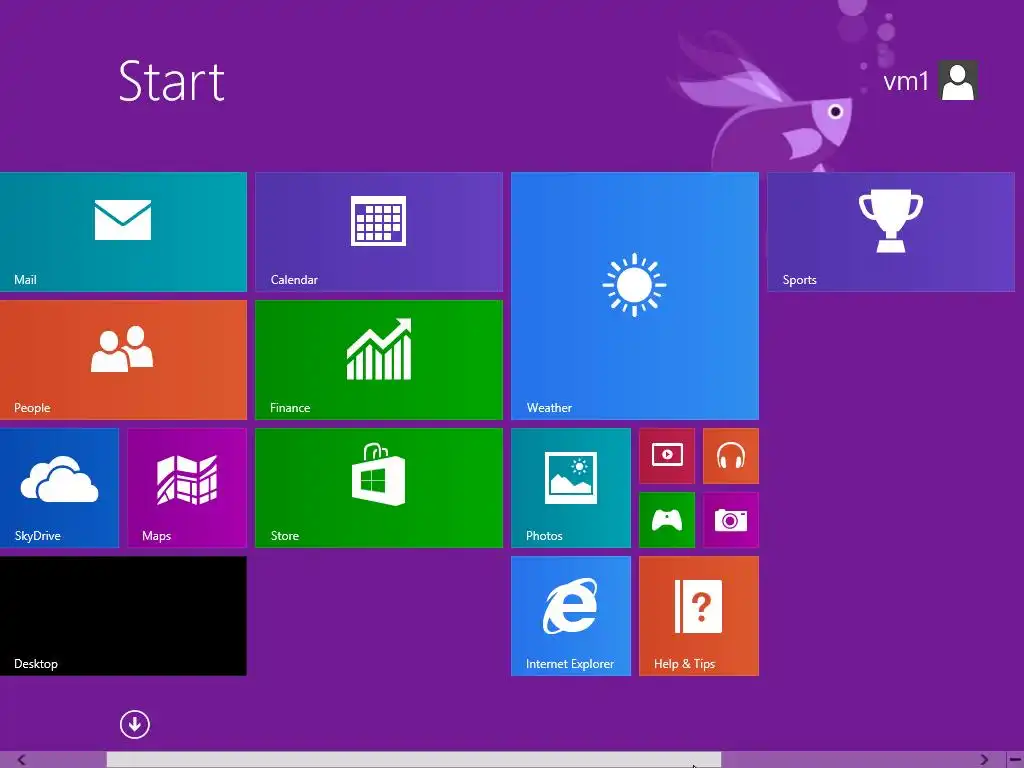The width and height of the screenshot is (1024, 768).
Task: Launch the Weather app tile
Action: (635, 296)
